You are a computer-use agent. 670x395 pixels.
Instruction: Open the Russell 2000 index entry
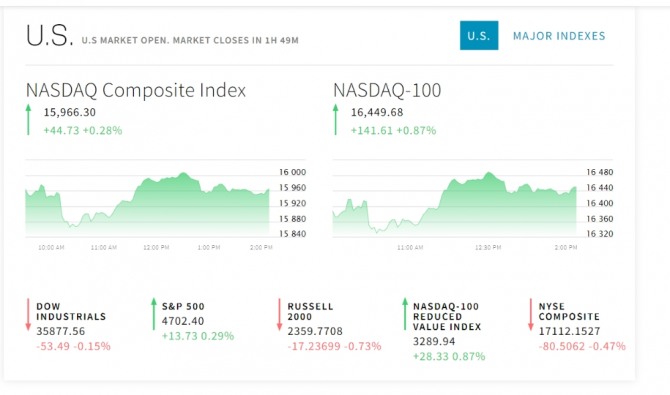point(310,312)
